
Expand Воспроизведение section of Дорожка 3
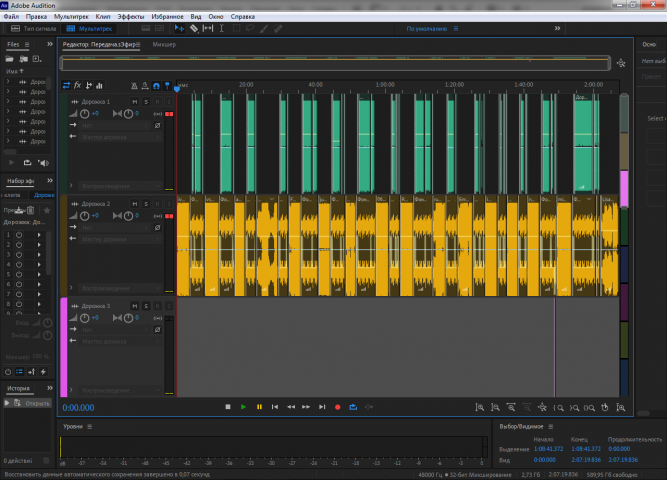[x=71, y=390]
